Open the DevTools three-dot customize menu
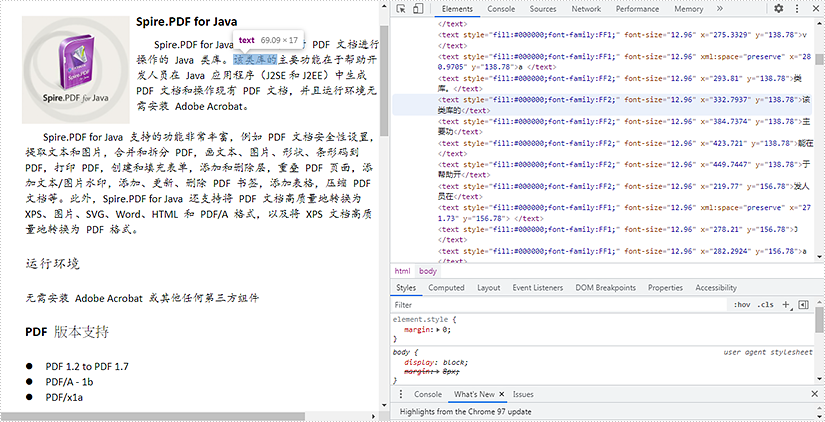The width and height of the screenshot is (825, 422). (797, 8)
